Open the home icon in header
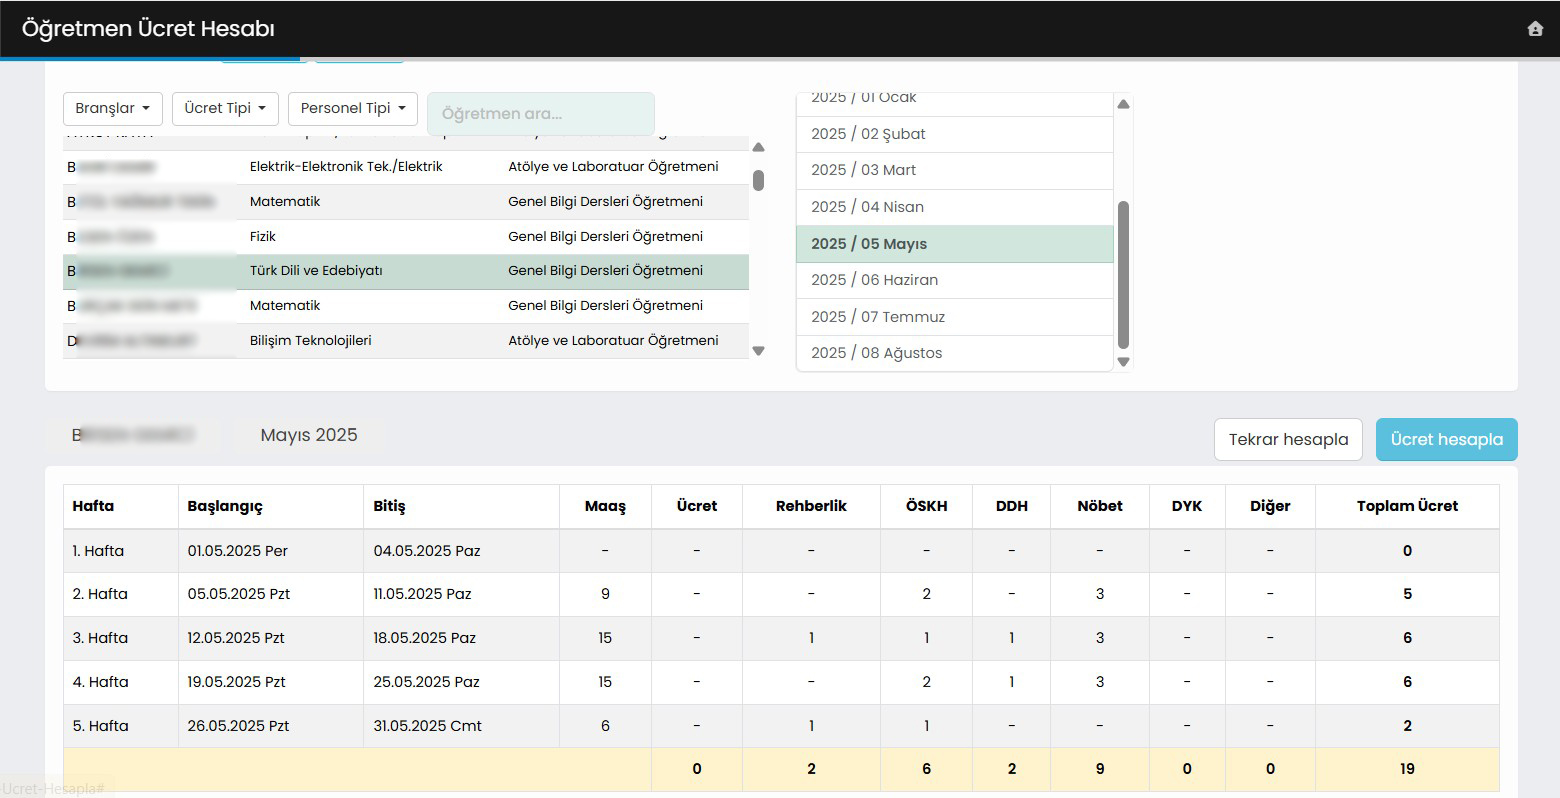The width and height of the screenshot is (1560, 798). point(1535,29)
